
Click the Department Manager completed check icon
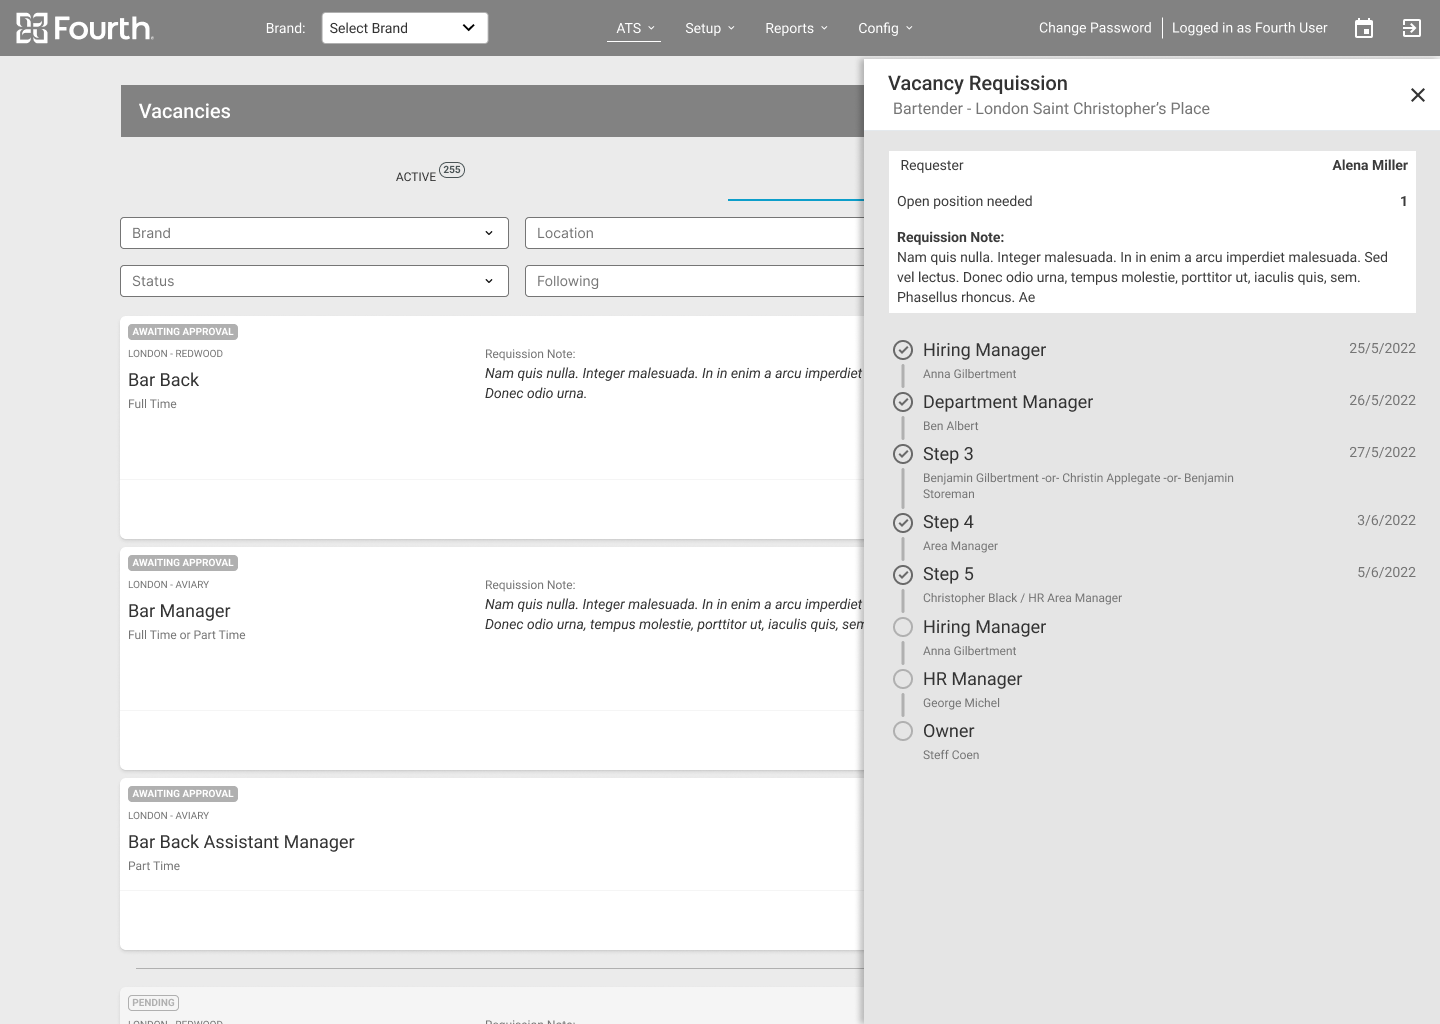click(903, 402)
